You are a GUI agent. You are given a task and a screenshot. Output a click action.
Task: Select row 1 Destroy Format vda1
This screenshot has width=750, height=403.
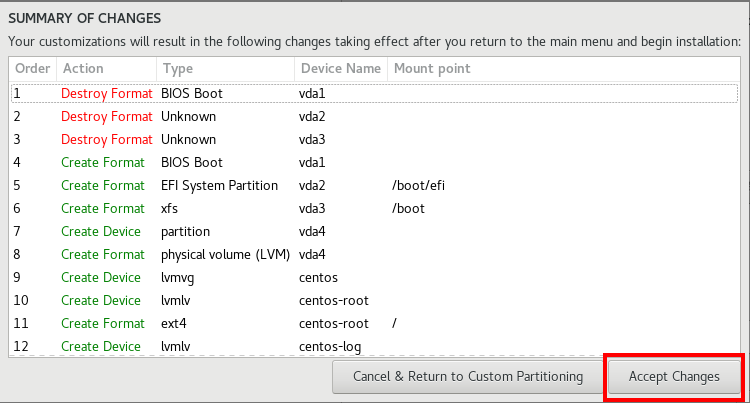[x=374, y=93]
